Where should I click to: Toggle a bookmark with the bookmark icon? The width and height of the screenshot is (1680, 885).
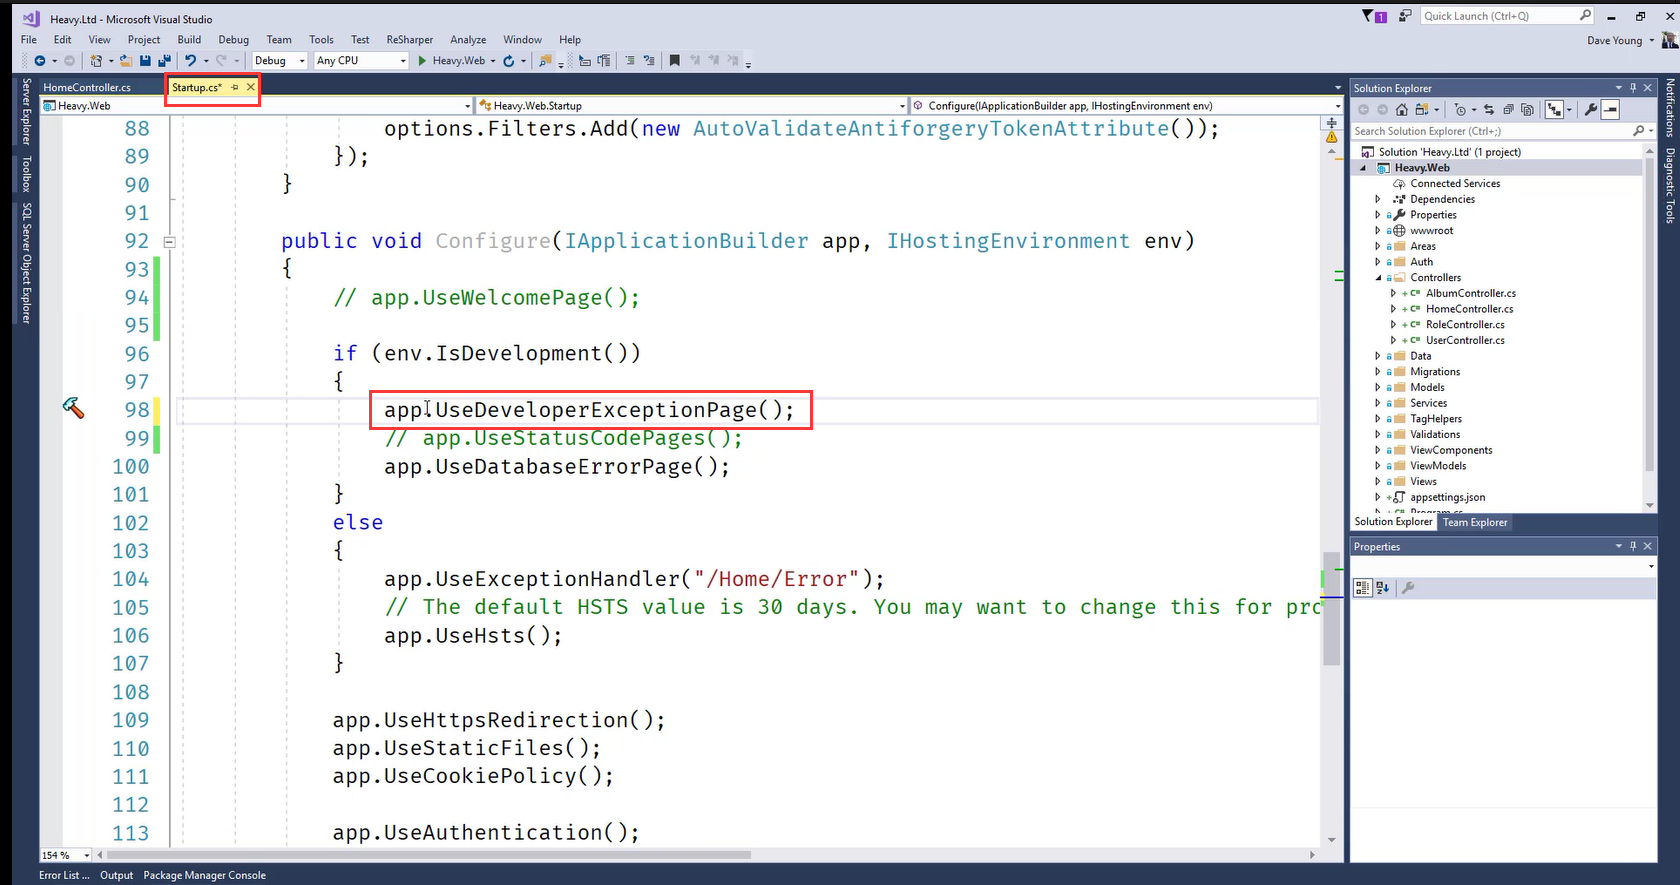(675, 61)
